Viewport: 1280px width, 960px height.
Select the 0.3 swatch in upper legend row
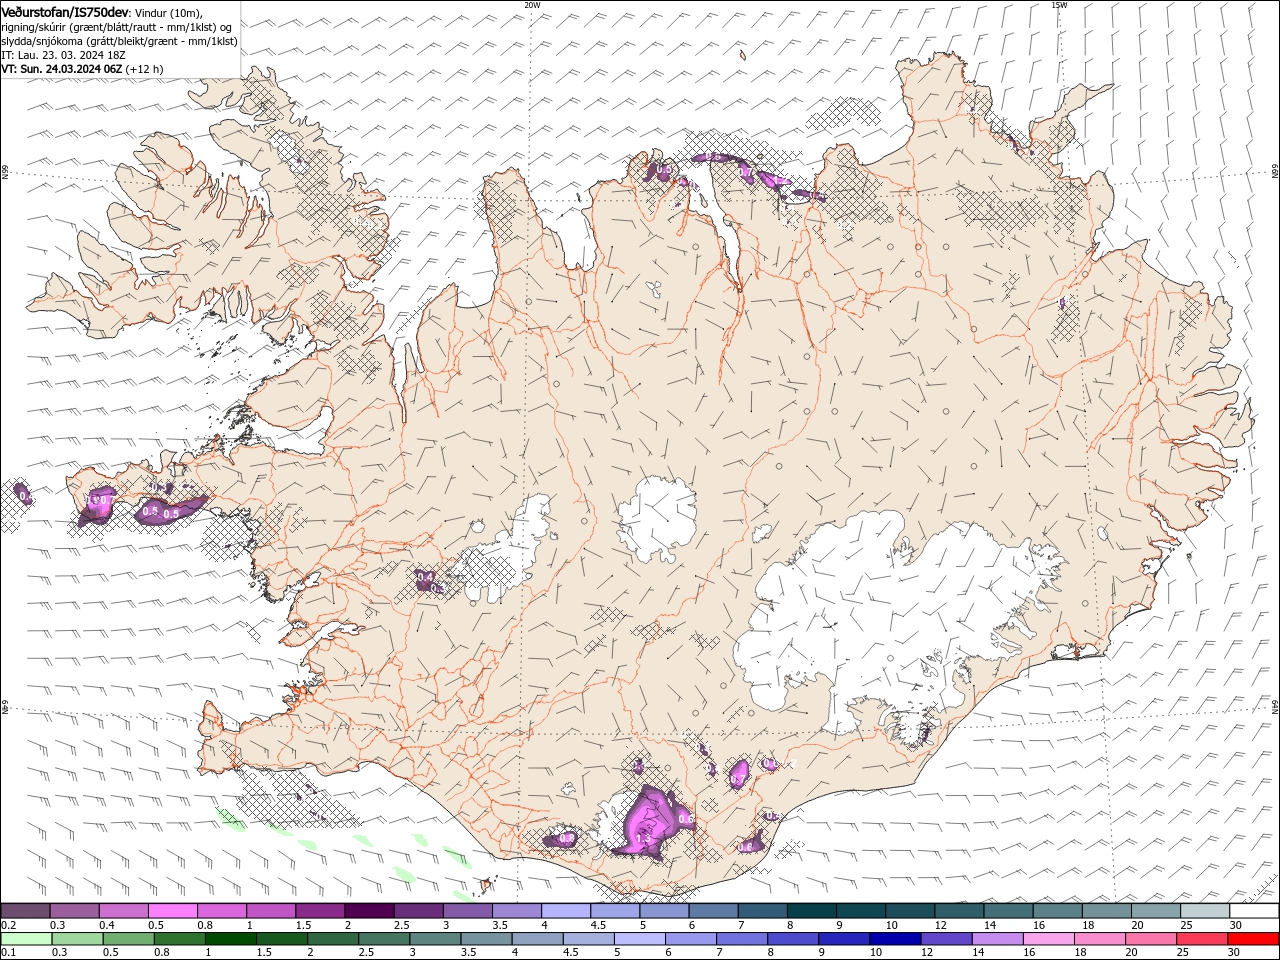tap(75, 911)
